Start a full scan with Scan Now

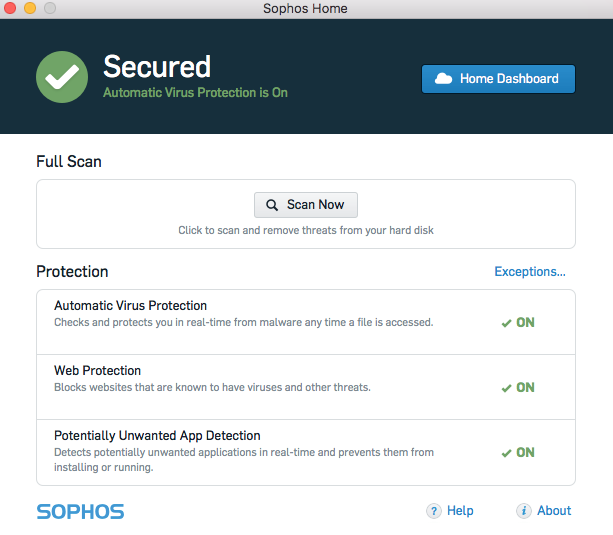306,205
